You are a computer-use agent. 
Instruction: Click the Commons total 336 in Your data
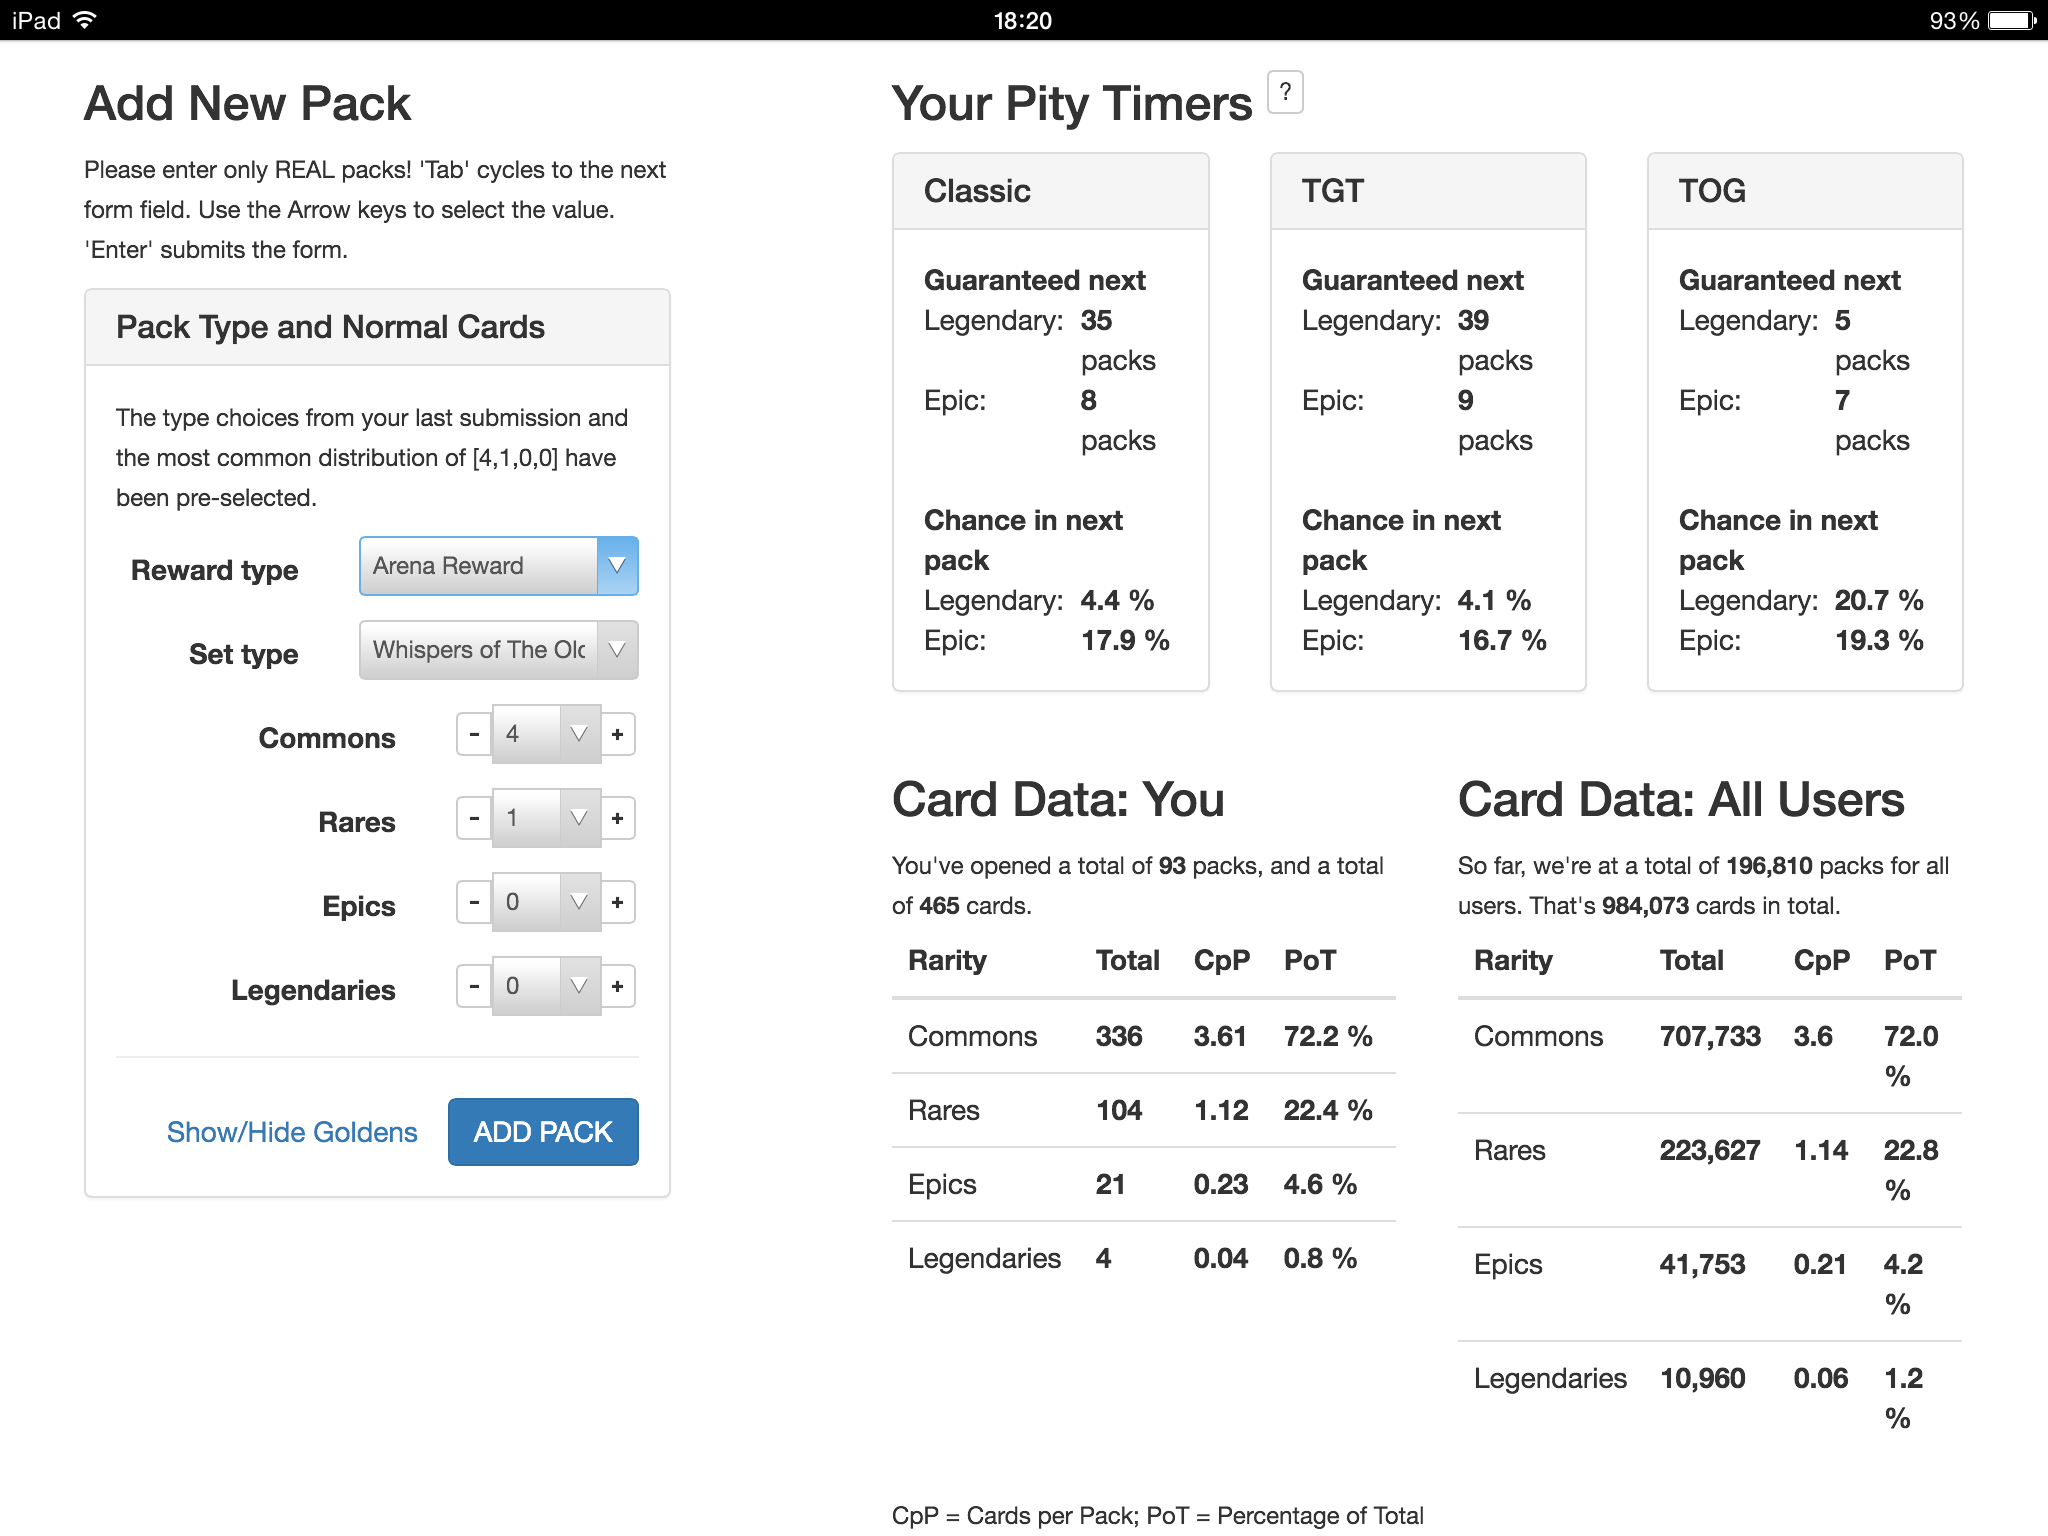[1119, 1036]
